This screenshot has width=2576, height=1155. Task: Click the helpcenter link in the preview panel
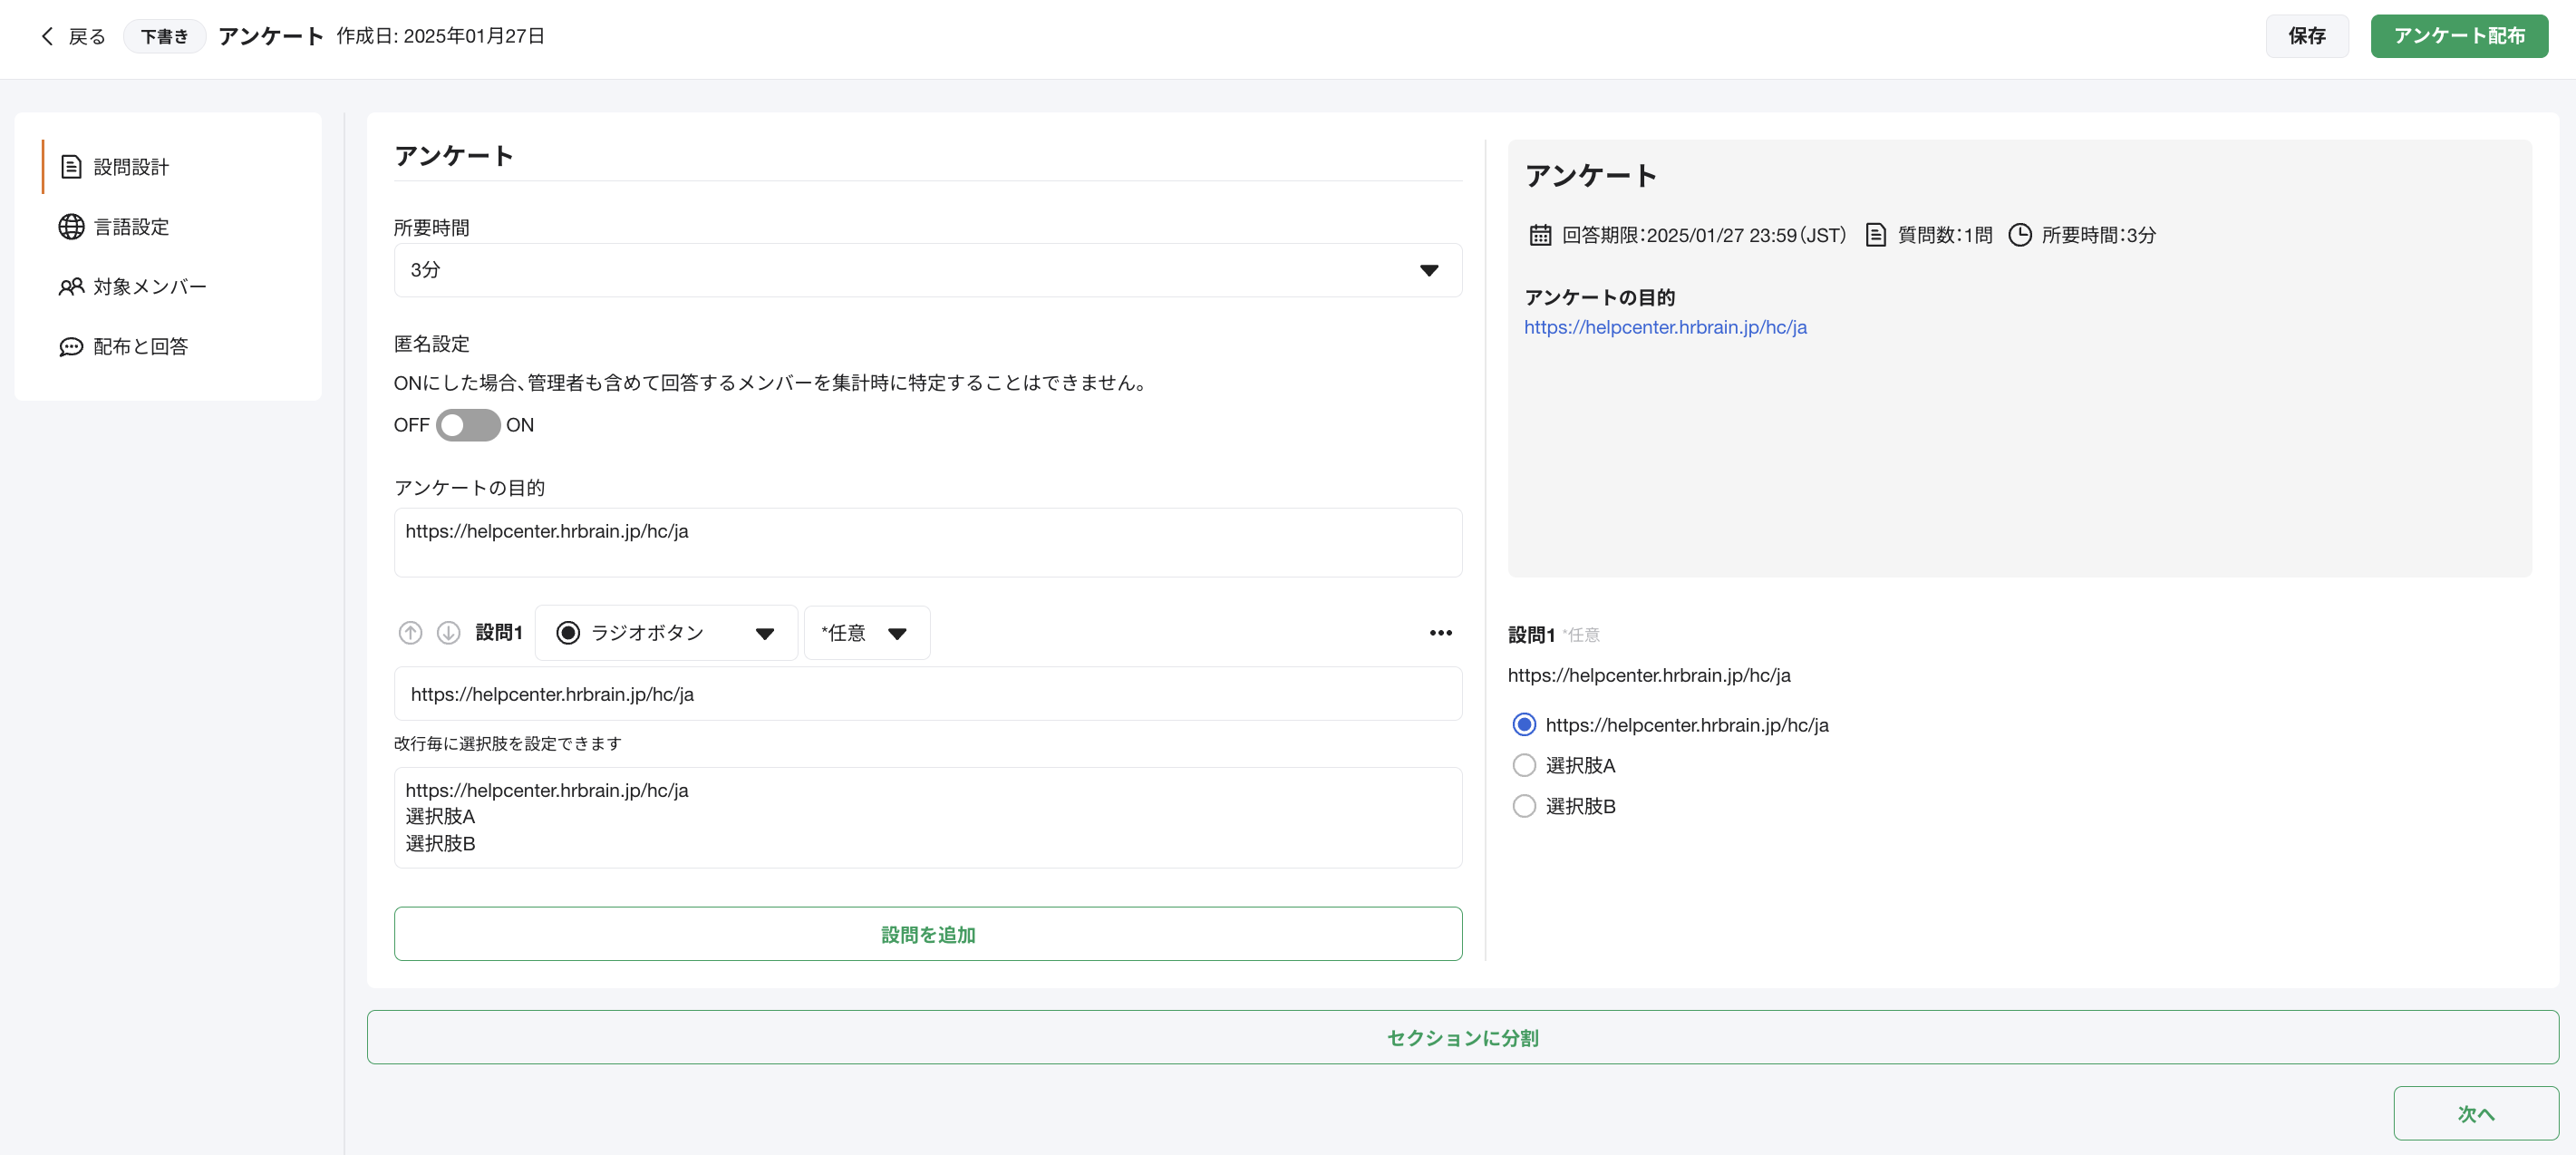point(1665,327)
